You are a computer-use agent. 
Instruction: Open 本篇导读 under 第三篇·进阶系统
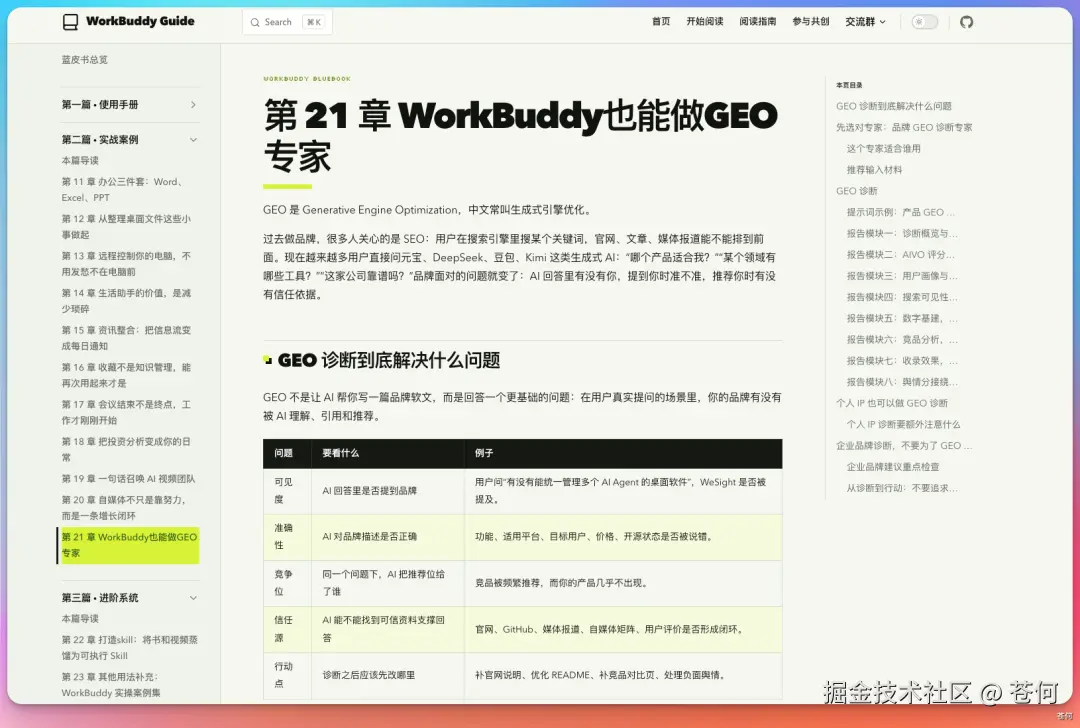pyautogui.click(x=80, y=618)
